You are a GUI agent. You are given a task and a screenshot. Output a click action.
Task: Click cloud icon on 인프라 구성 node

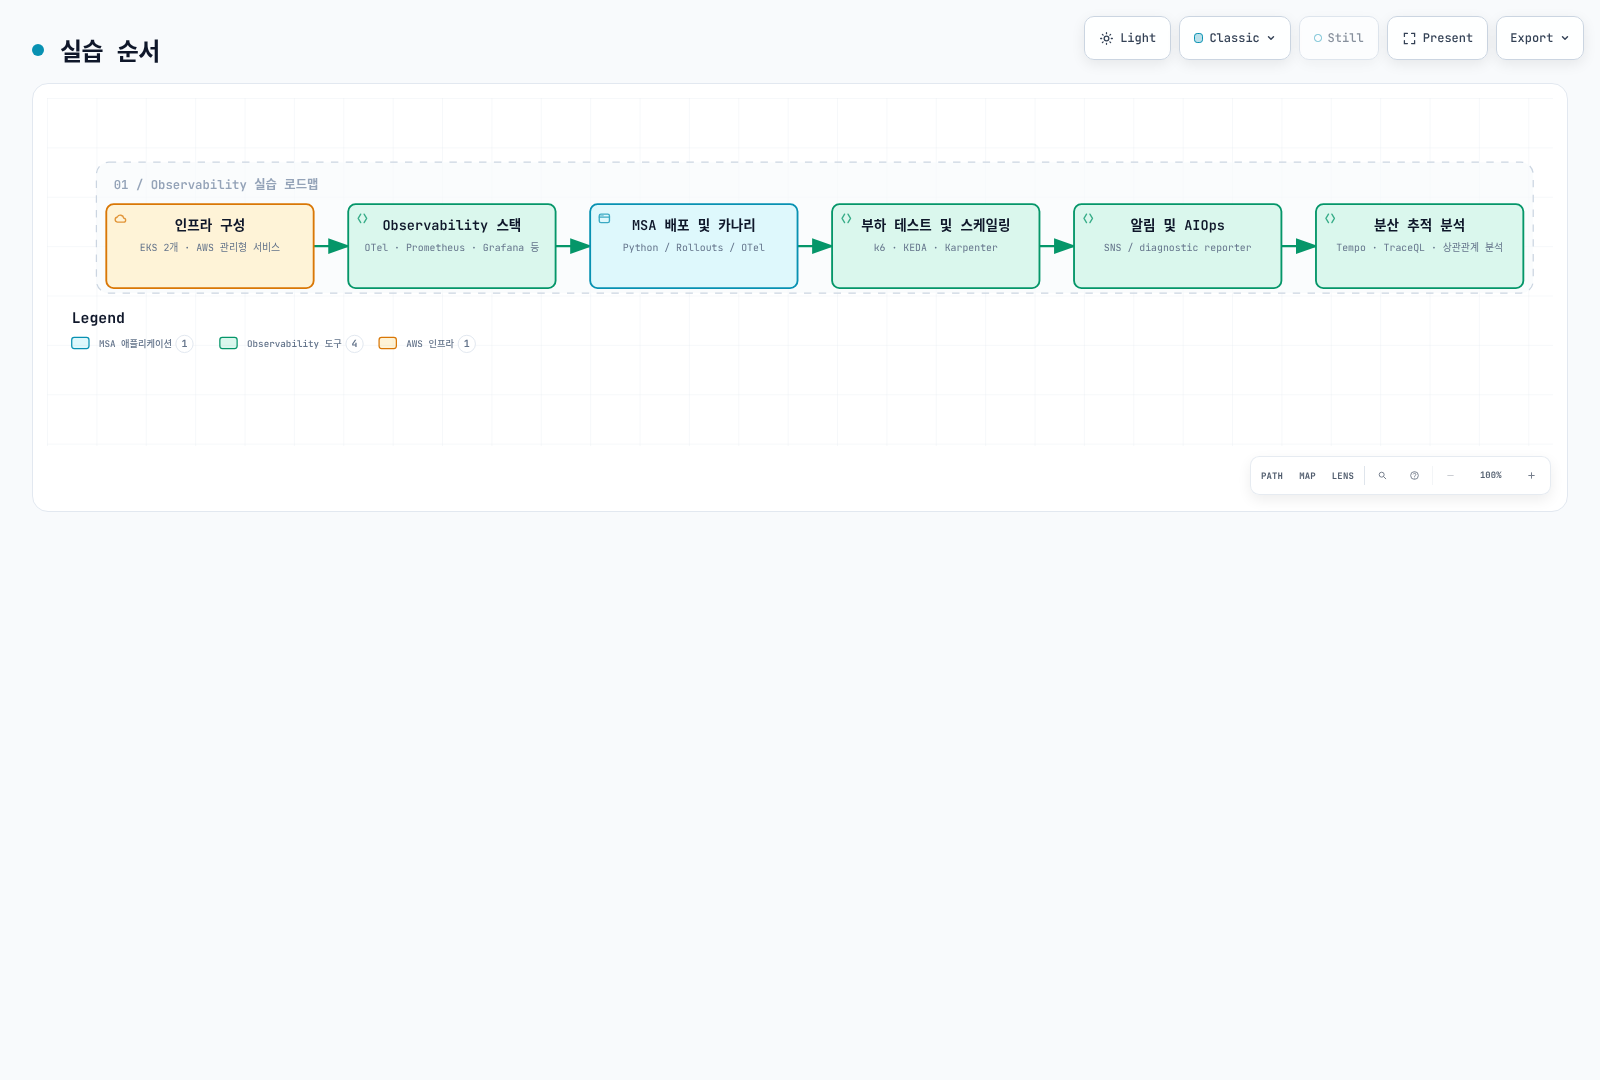click(x=120, y=218)
